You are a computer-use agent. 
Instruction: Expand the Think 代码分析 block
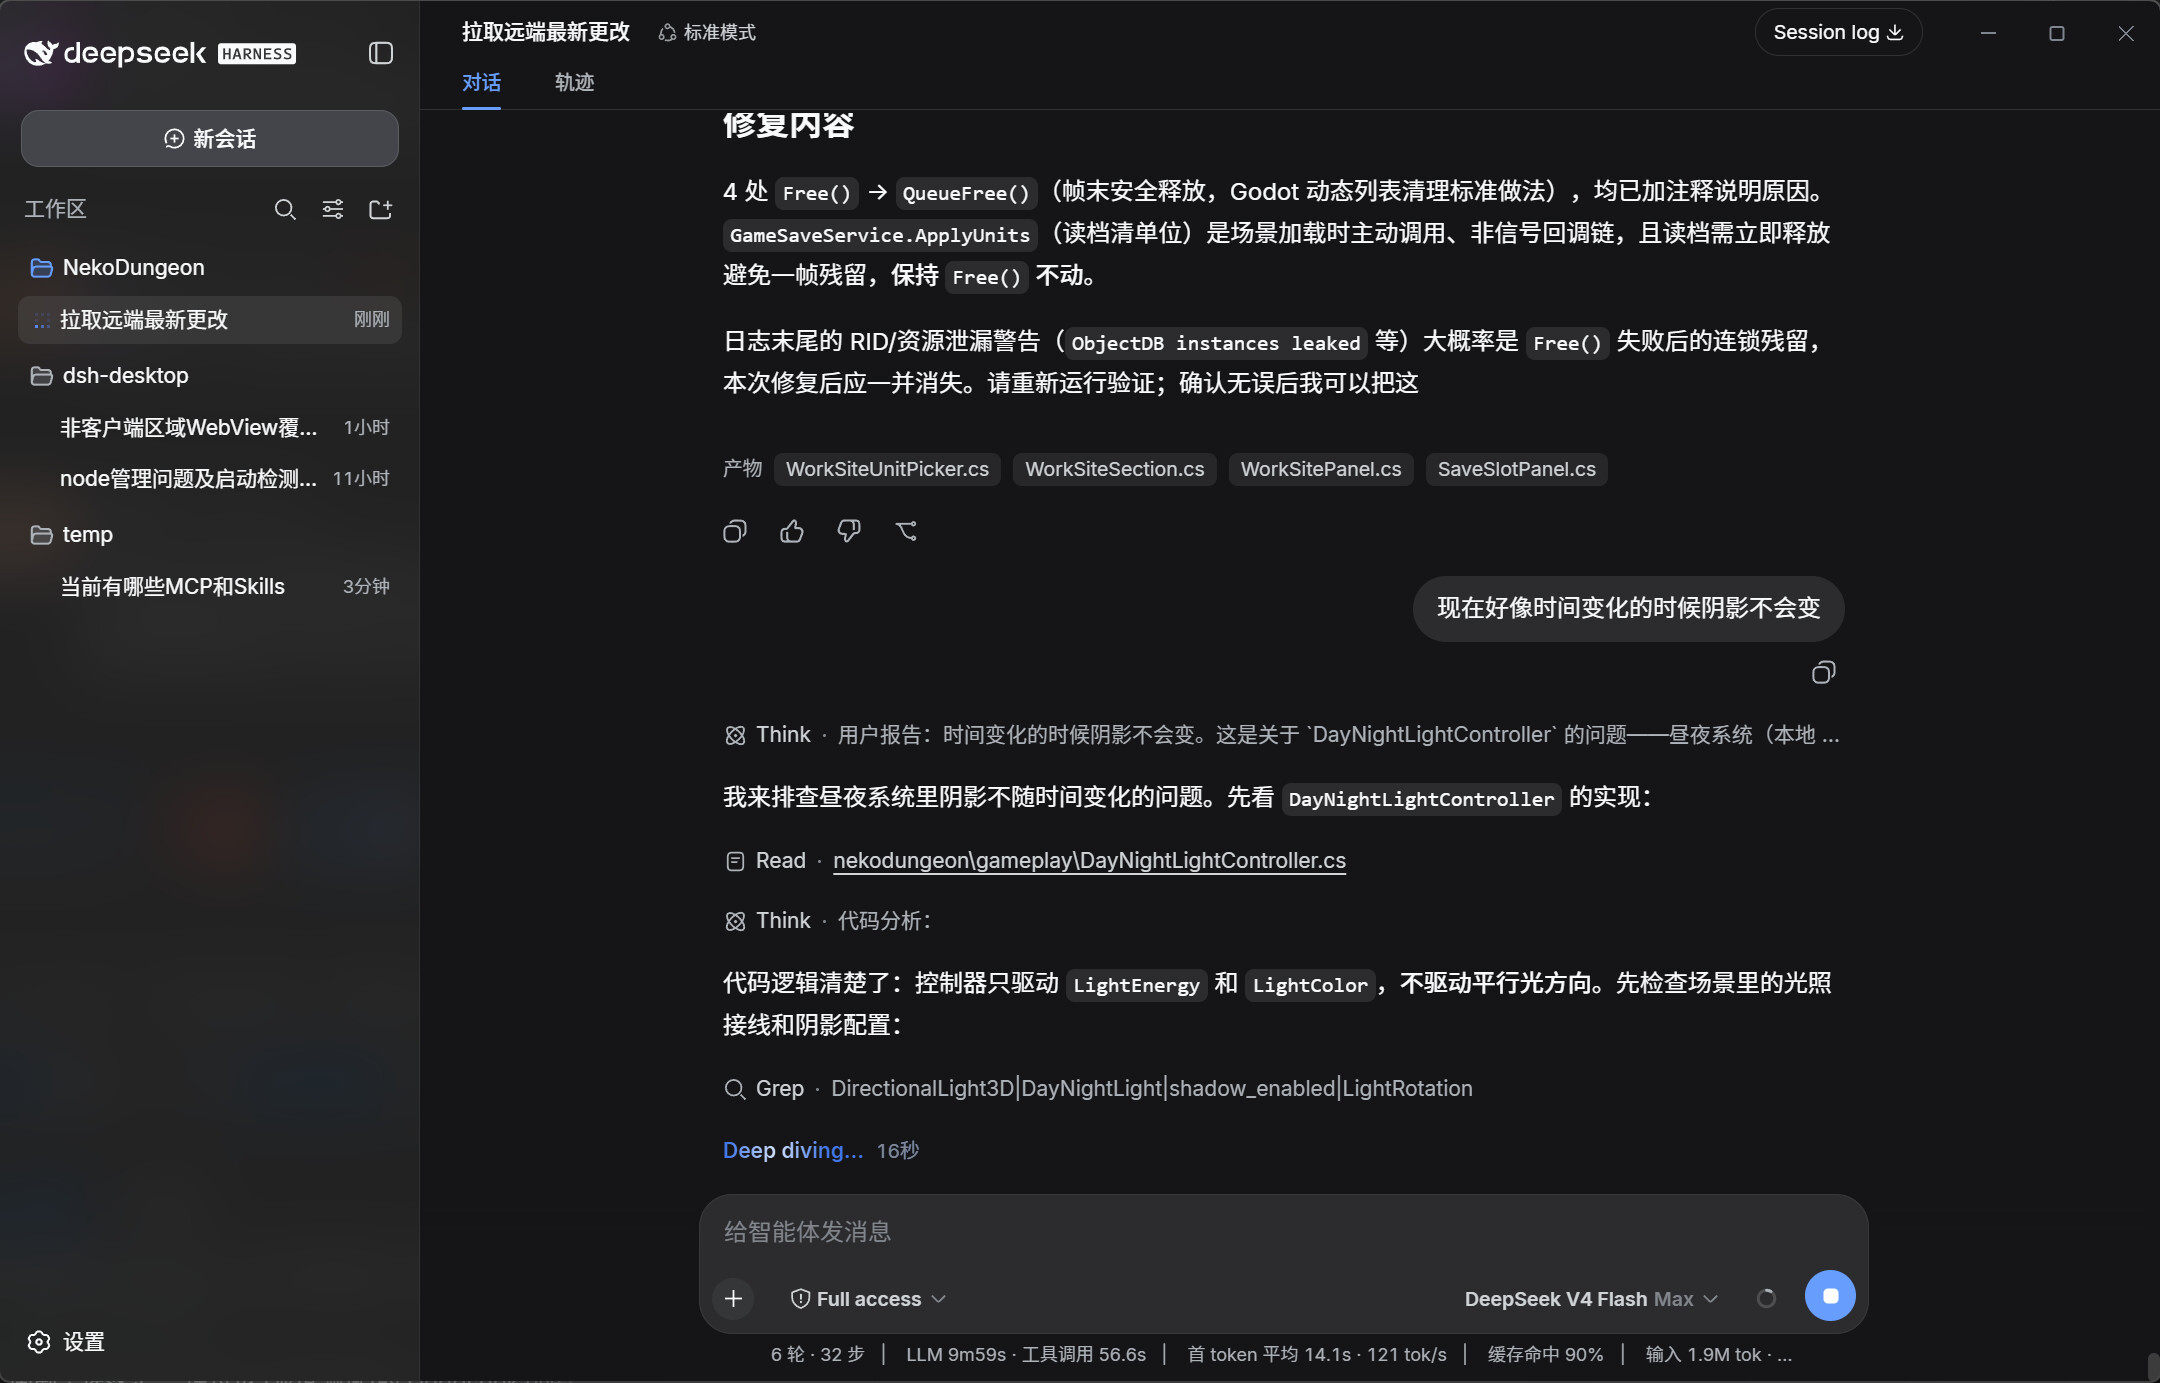click(828, 921)
